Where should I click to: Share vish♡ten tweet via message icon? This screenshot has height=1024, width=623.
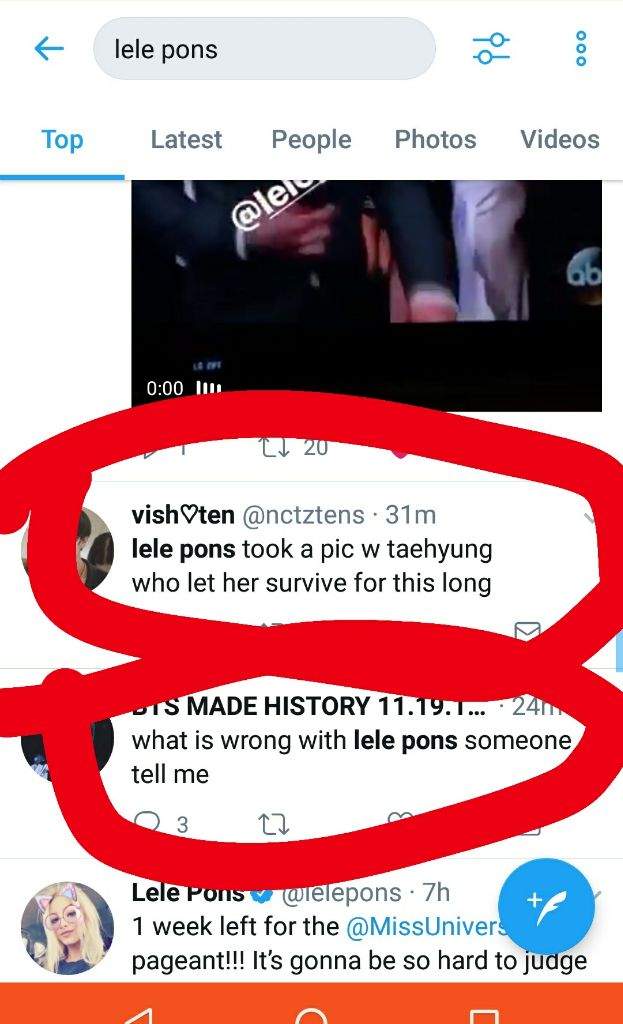(527, 630)
